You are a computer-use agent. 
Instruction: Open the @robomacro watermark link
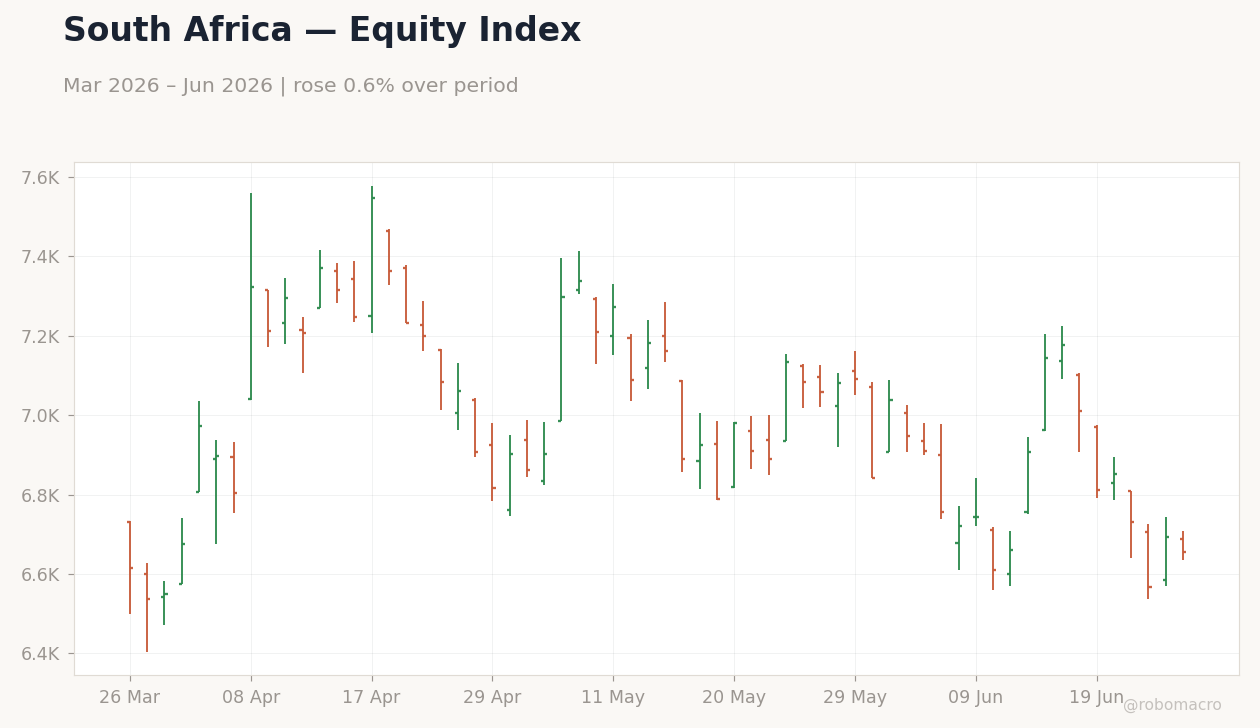point(1172,705)
